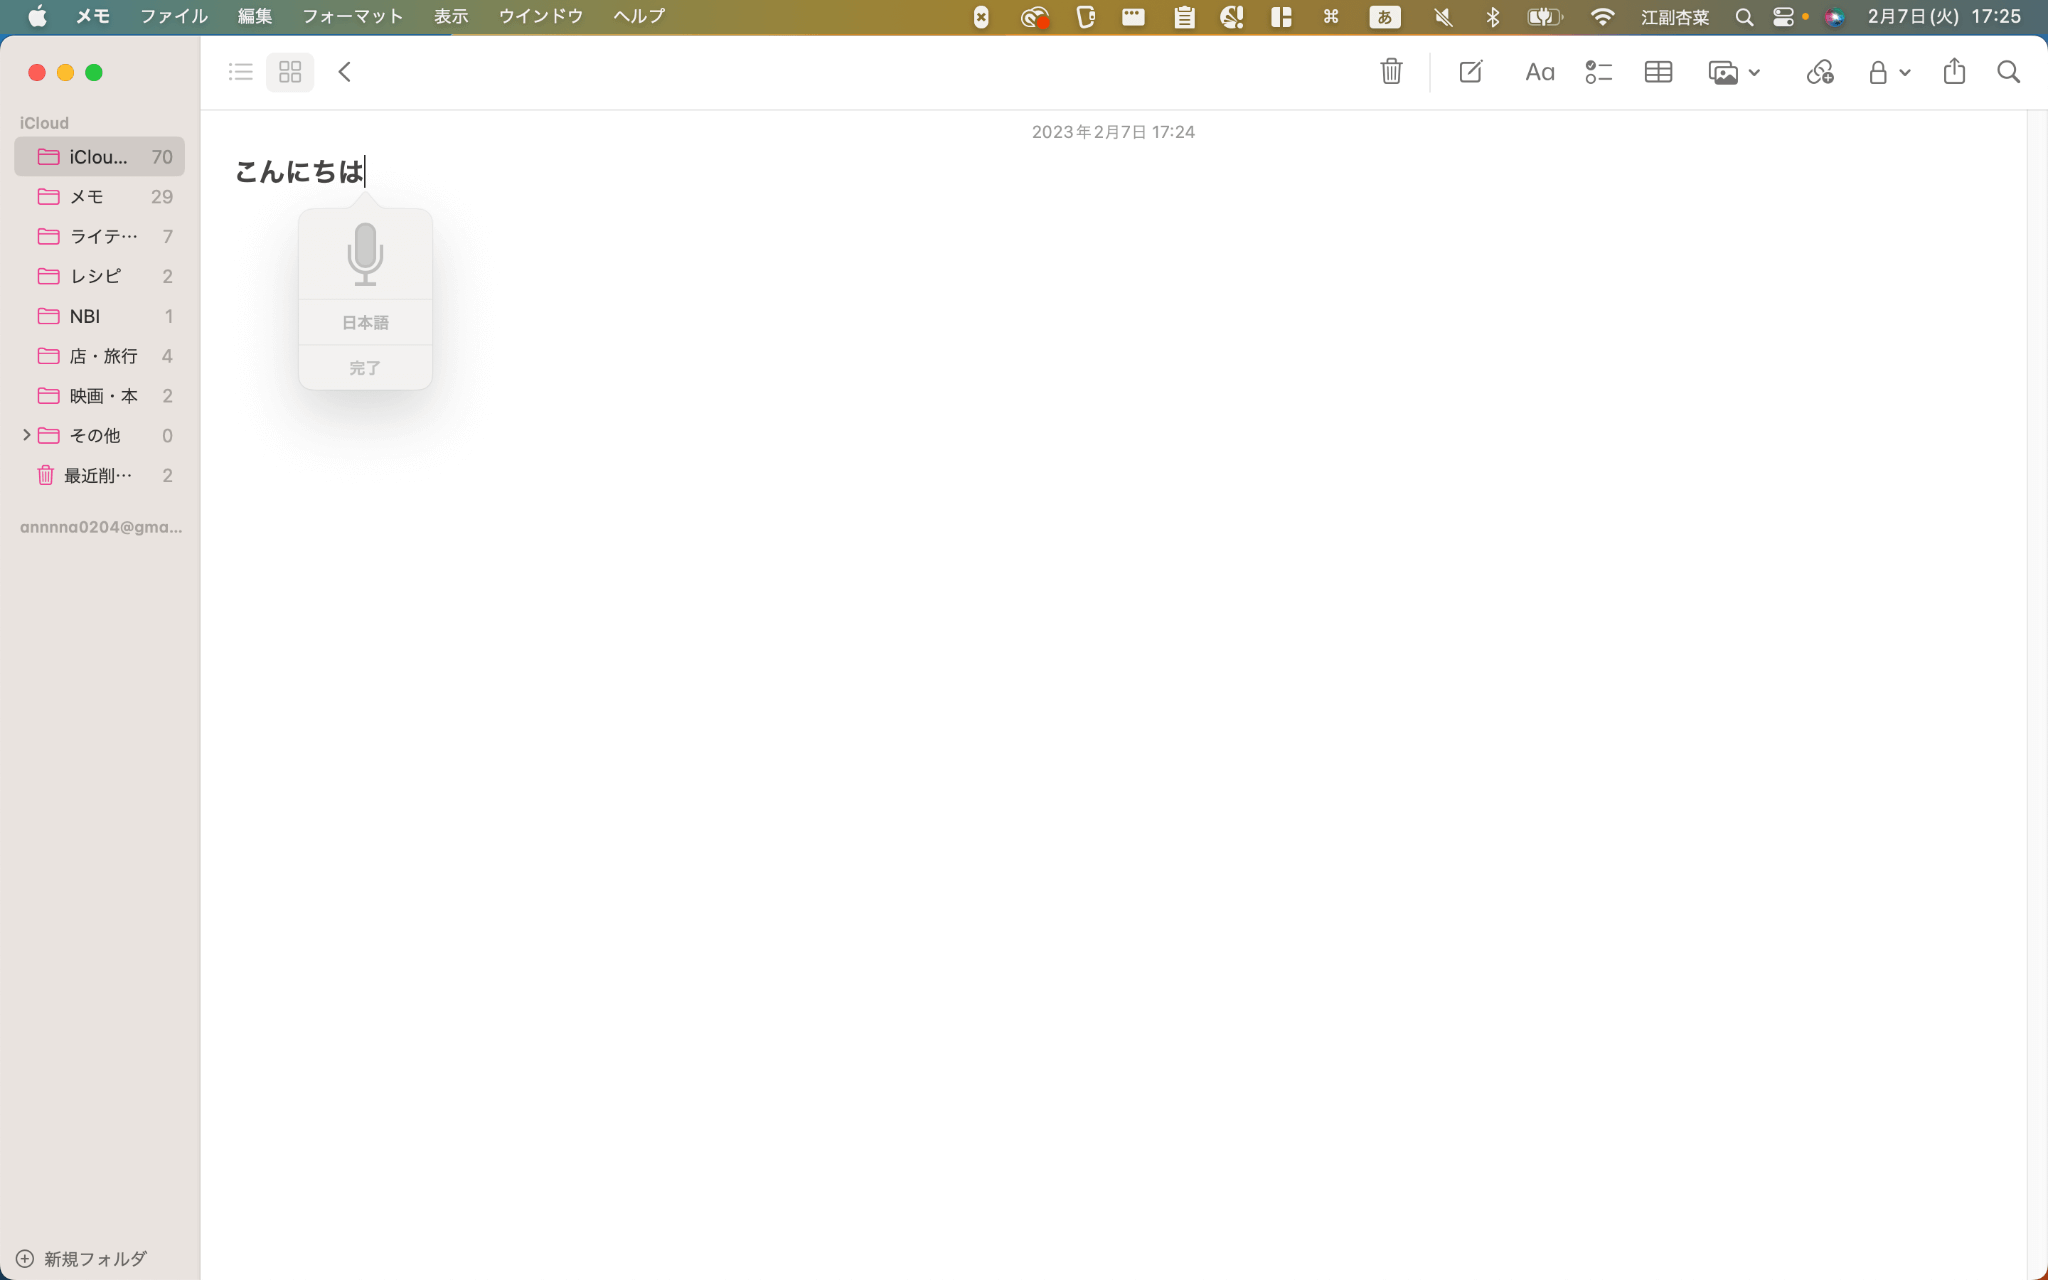Click the table insert icon
This screenshot has height=1280, width=2048.
1660,72
